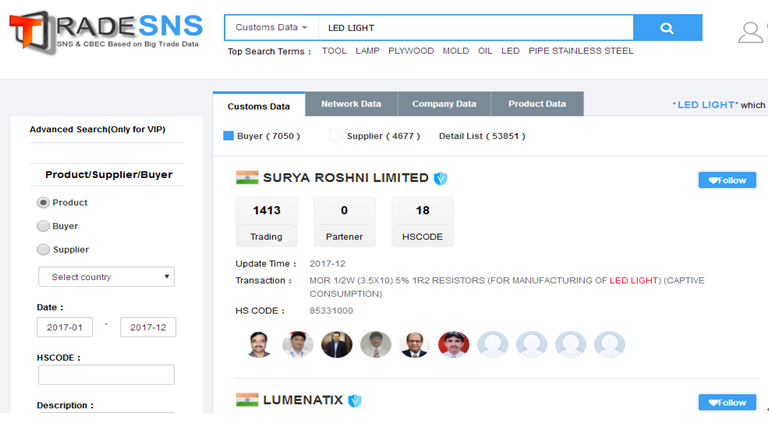
Task: Click the 18 HSCODE stat box
Action: [422, 222]
